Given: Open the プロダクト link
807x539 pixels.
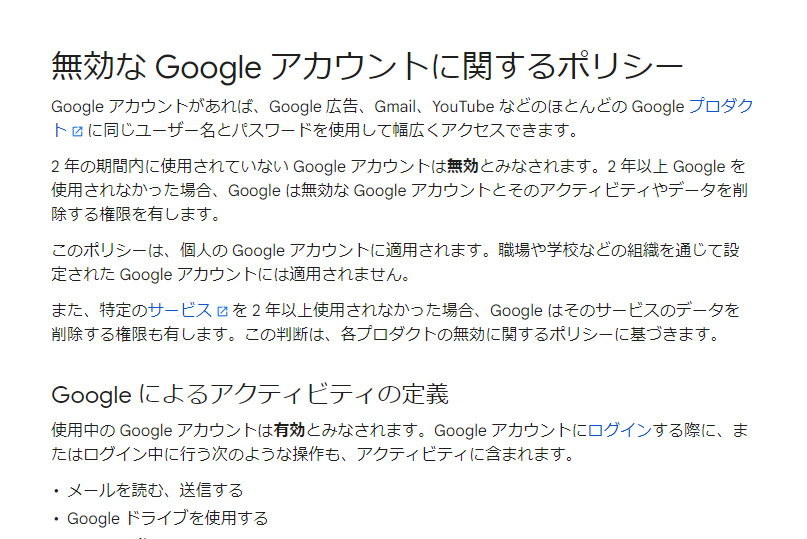Looking at the screenshot, I should [719, 106].
